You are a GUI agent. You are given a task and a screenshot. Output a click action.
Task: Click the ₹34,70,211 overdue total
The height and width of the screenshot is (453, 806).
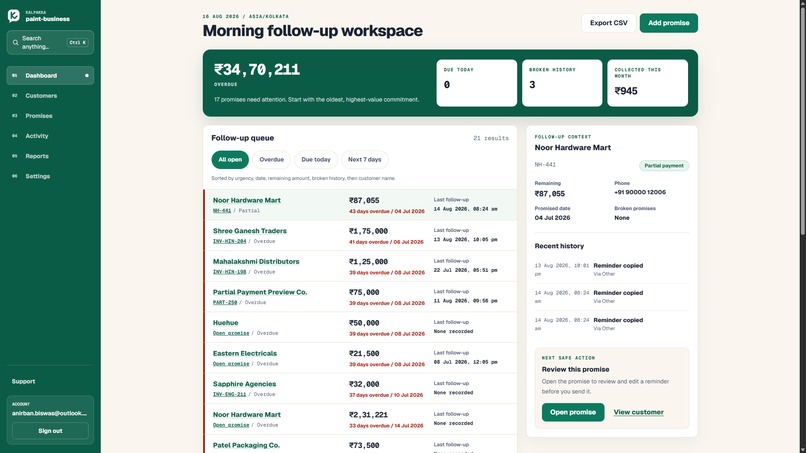click(257, 69)
